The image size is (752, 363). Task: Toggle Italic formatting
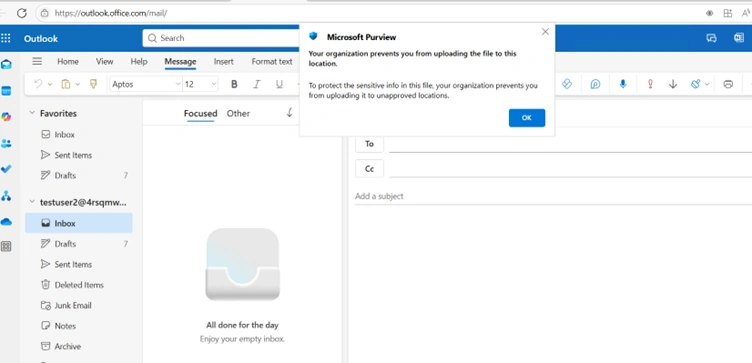pos(257,84)
